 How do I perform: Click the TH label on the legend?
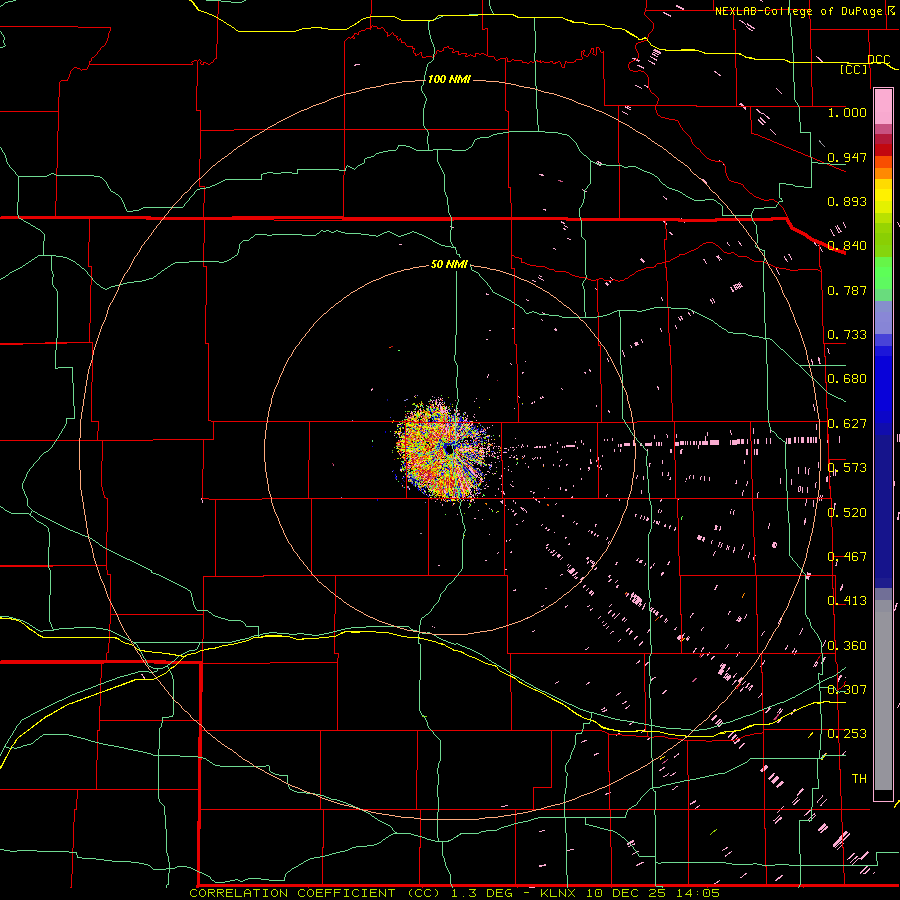coord(859,779)
